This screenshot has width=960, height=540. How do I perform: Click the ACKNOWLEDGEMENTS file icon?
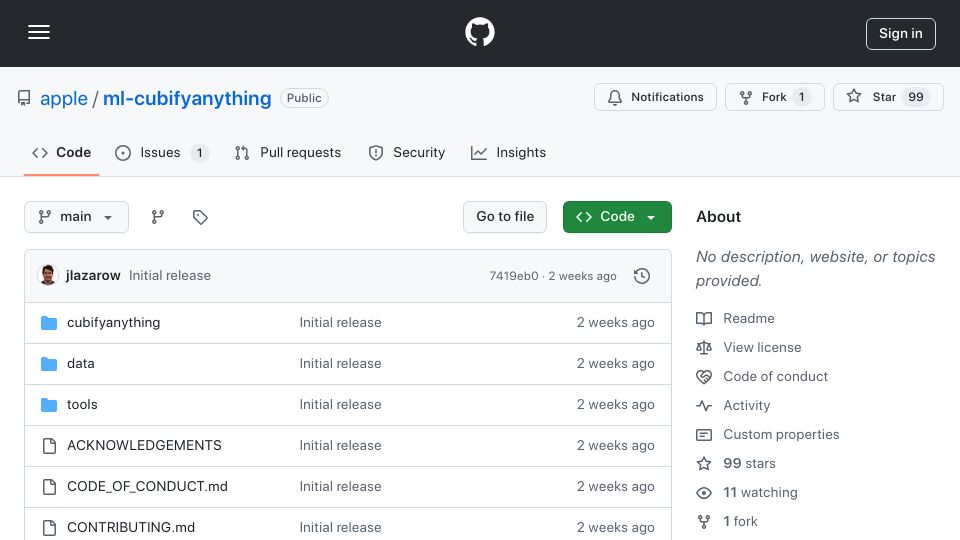tap(50, 446)
